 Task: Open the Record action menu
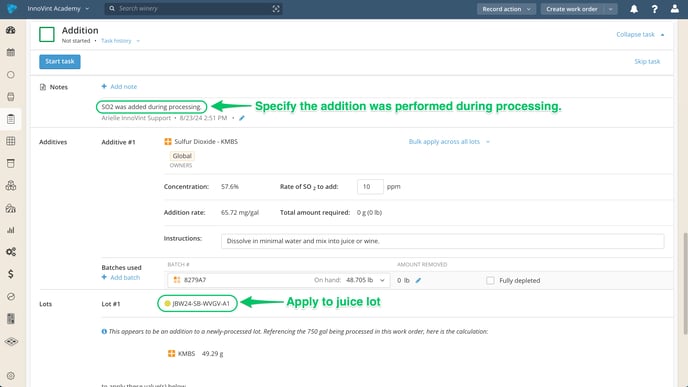(506, 9)
